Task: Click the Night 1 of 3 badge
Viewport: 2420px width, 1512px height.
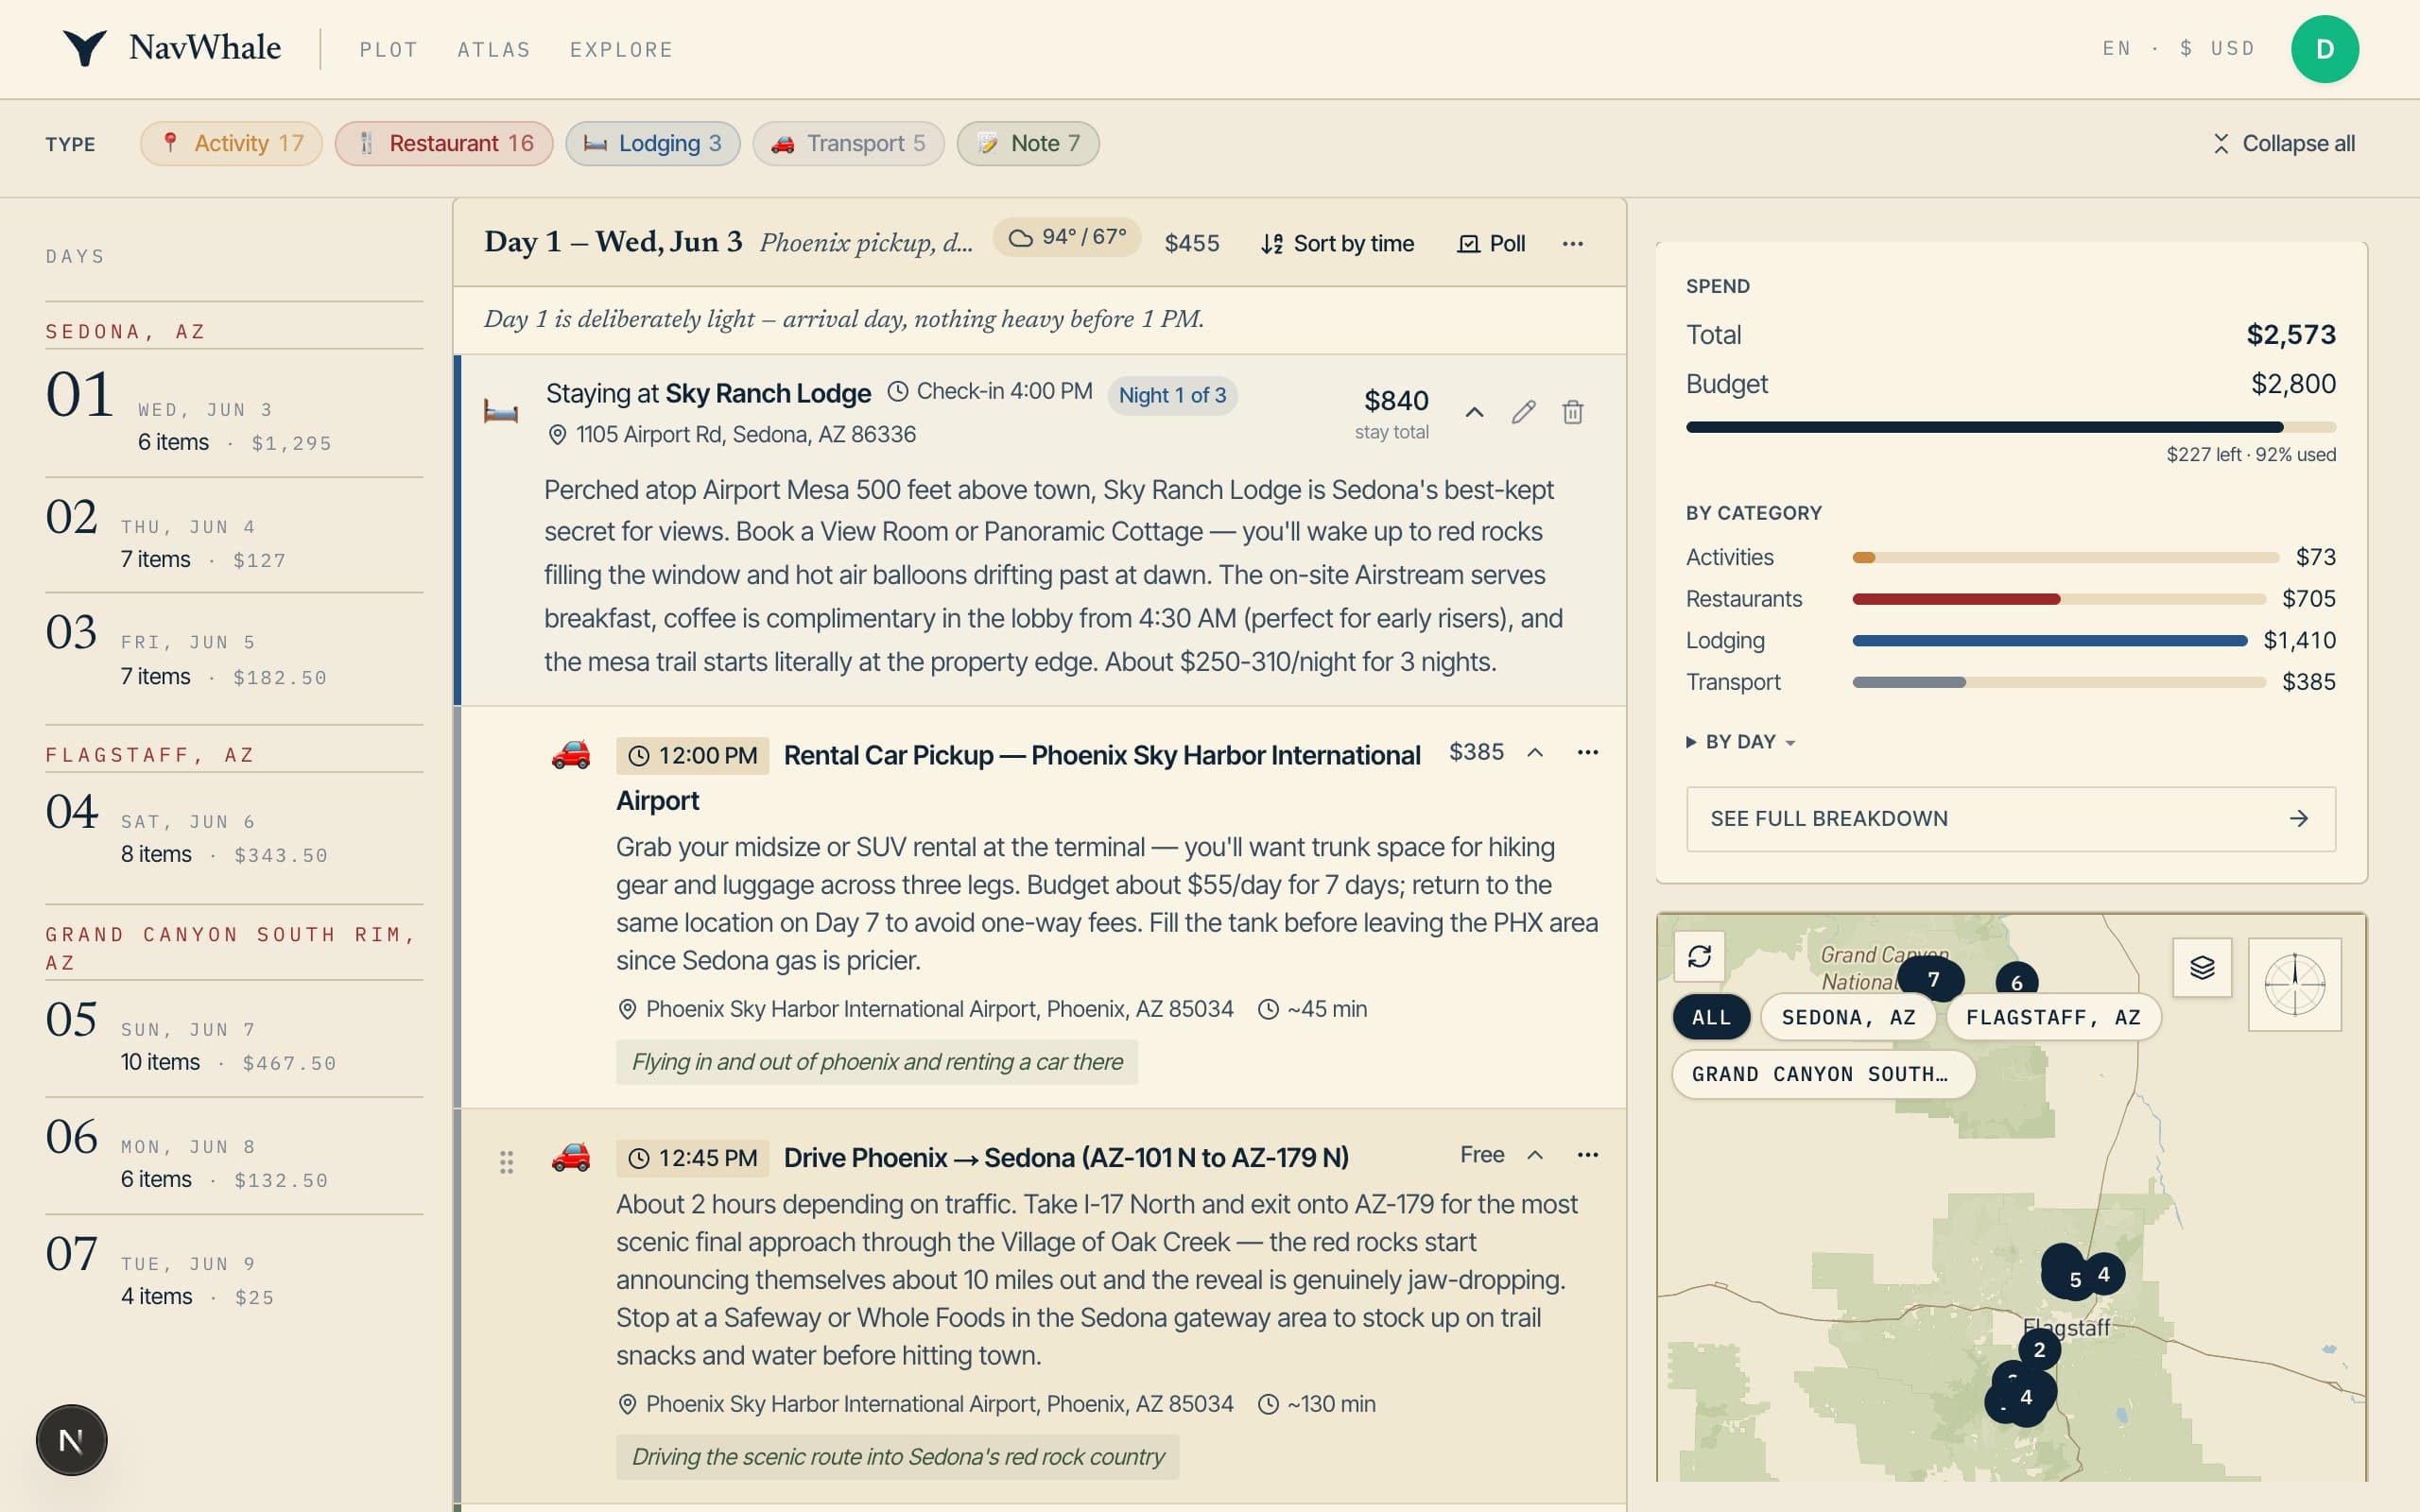Action: 1172,395
